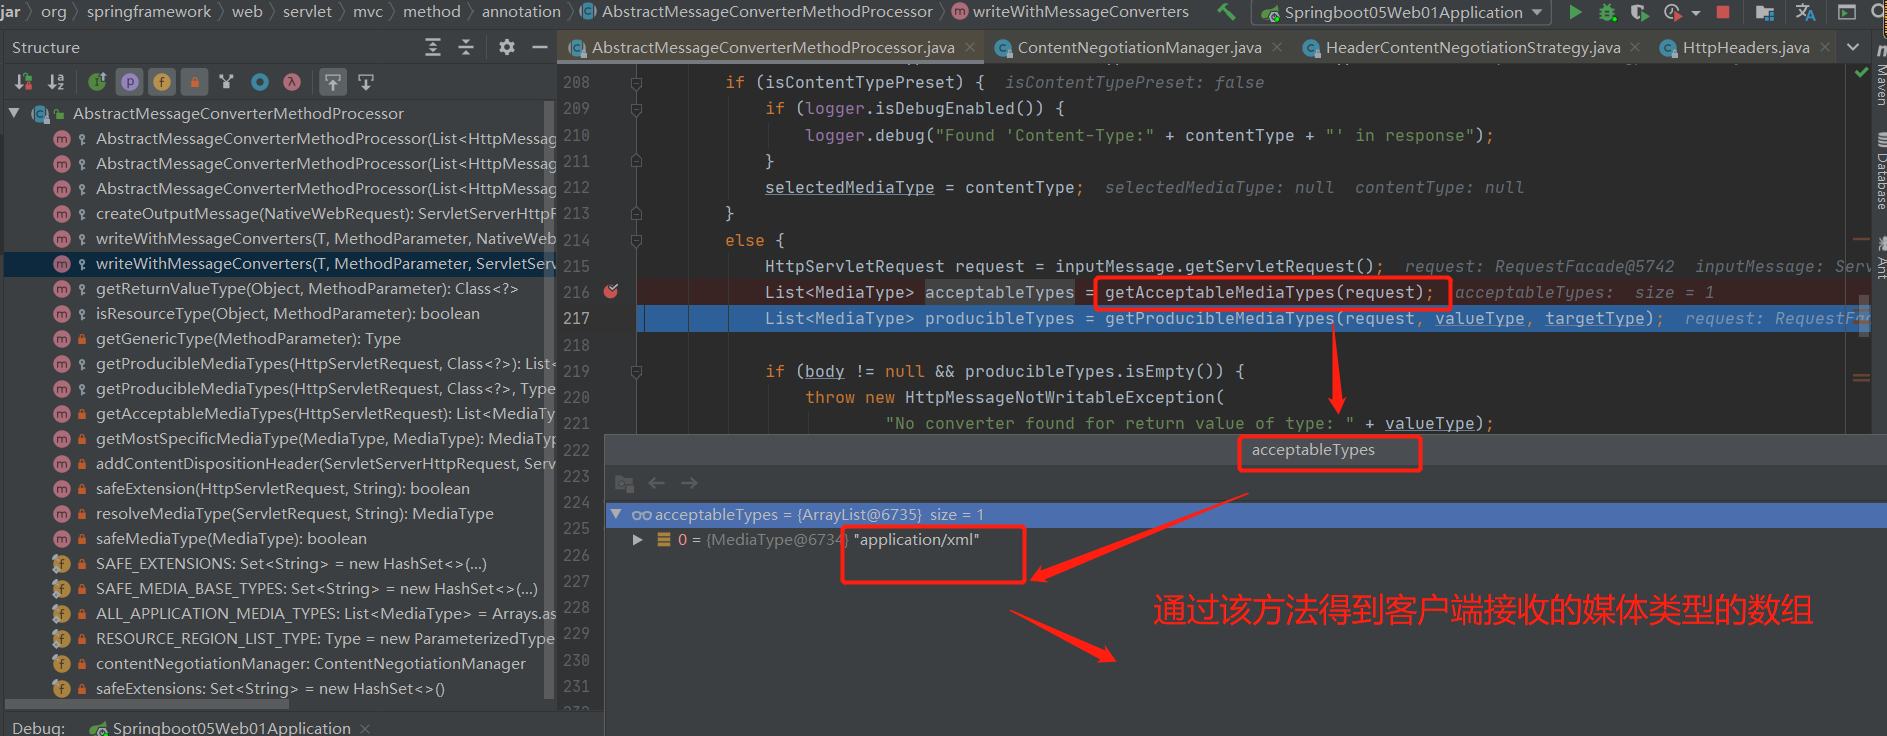Select getReturnValueType method in Structure
1887x736 pixels.
click(x=306, y=288)
